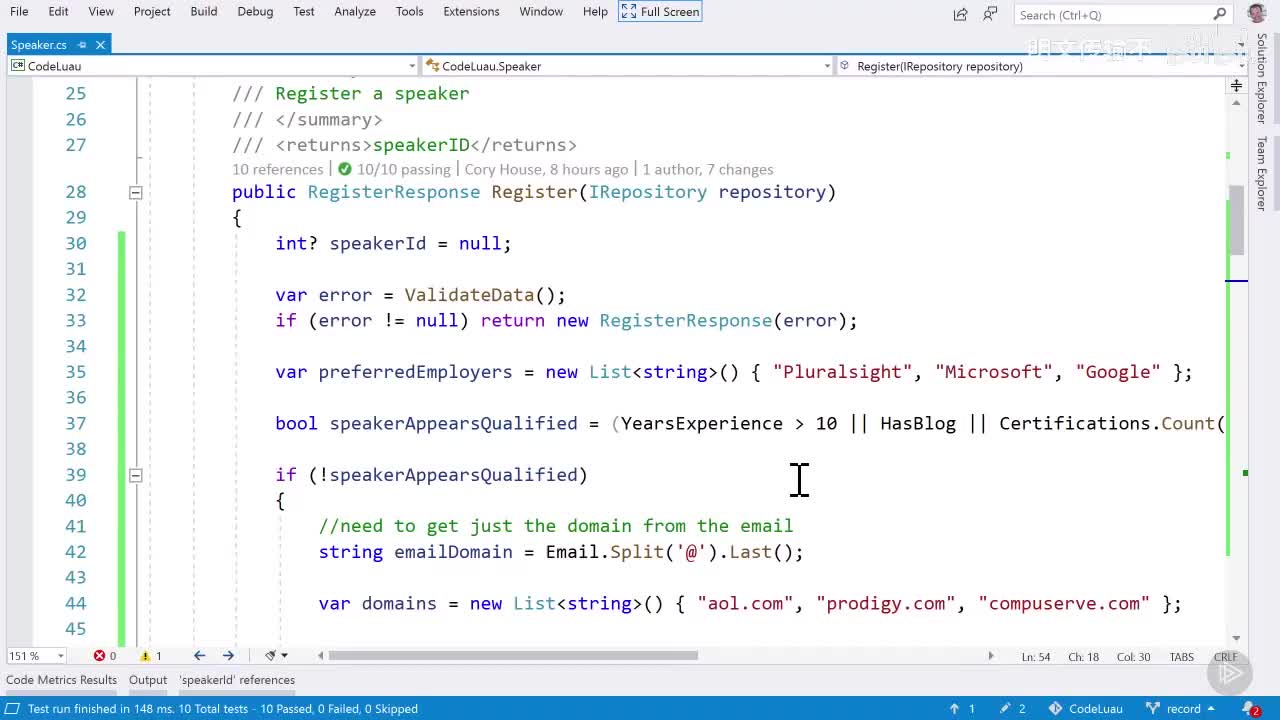The image size is (1280, 720).
Task: Show the 10 references CodeLens
Action: pos(278,169)
